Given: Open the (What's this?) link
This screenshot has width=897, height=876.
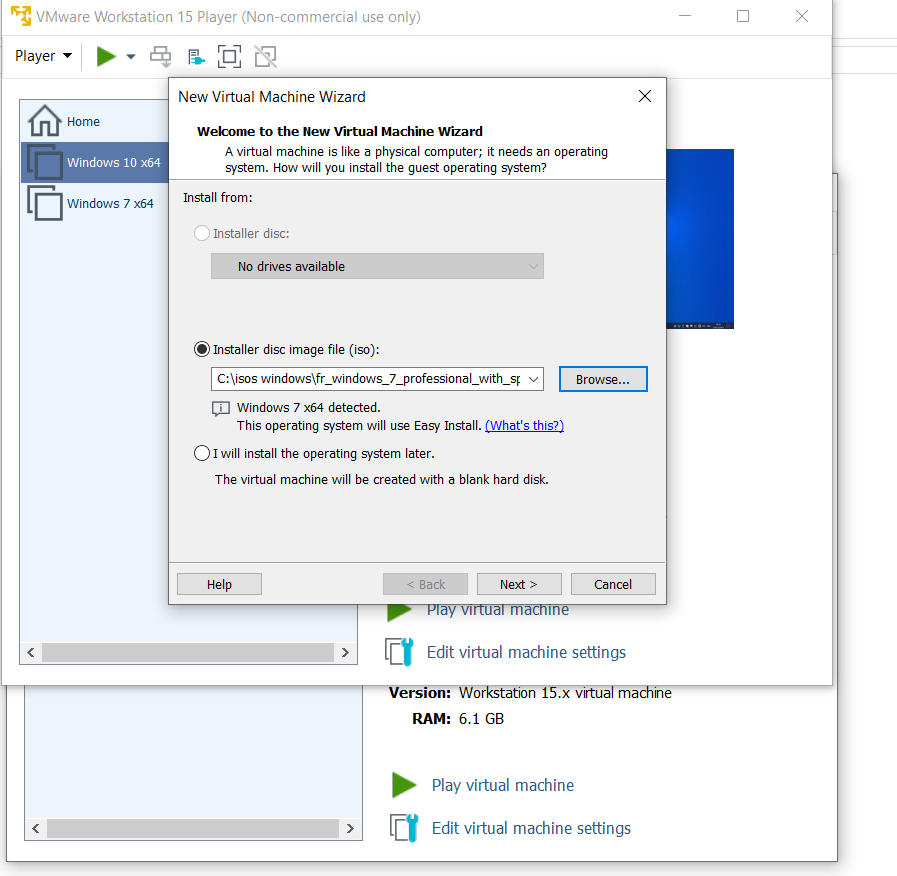Looking at the screenshot, I should coord(524,426).
